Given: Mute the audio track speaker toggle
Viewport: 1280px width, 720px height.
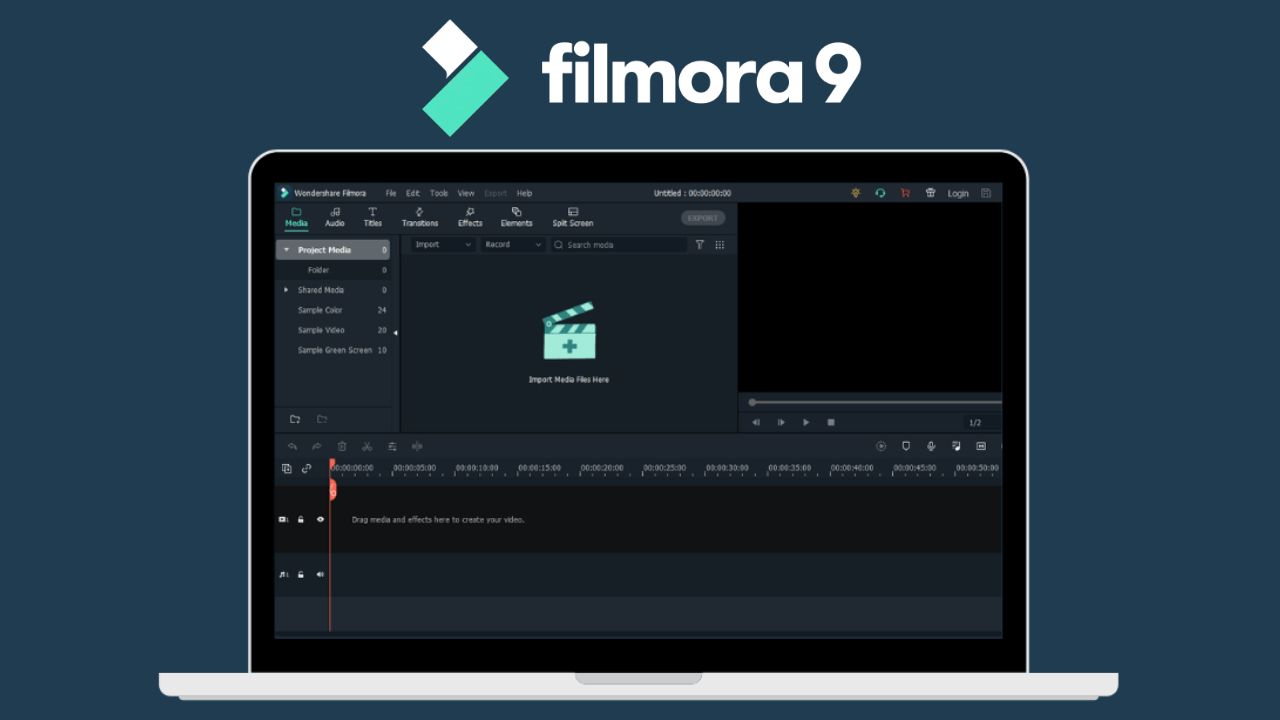Looking at the screenshot, I should point(320,574).
